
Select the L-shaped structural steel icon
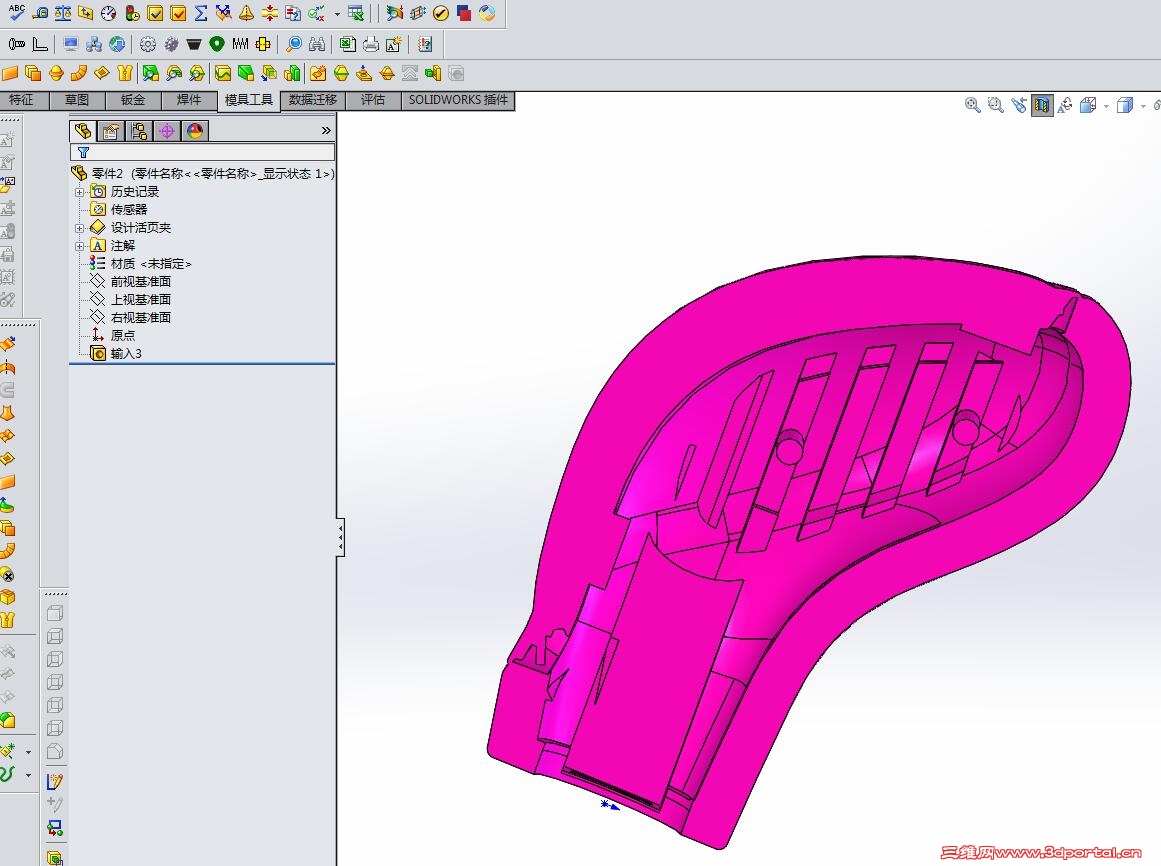tap(40, 44)
